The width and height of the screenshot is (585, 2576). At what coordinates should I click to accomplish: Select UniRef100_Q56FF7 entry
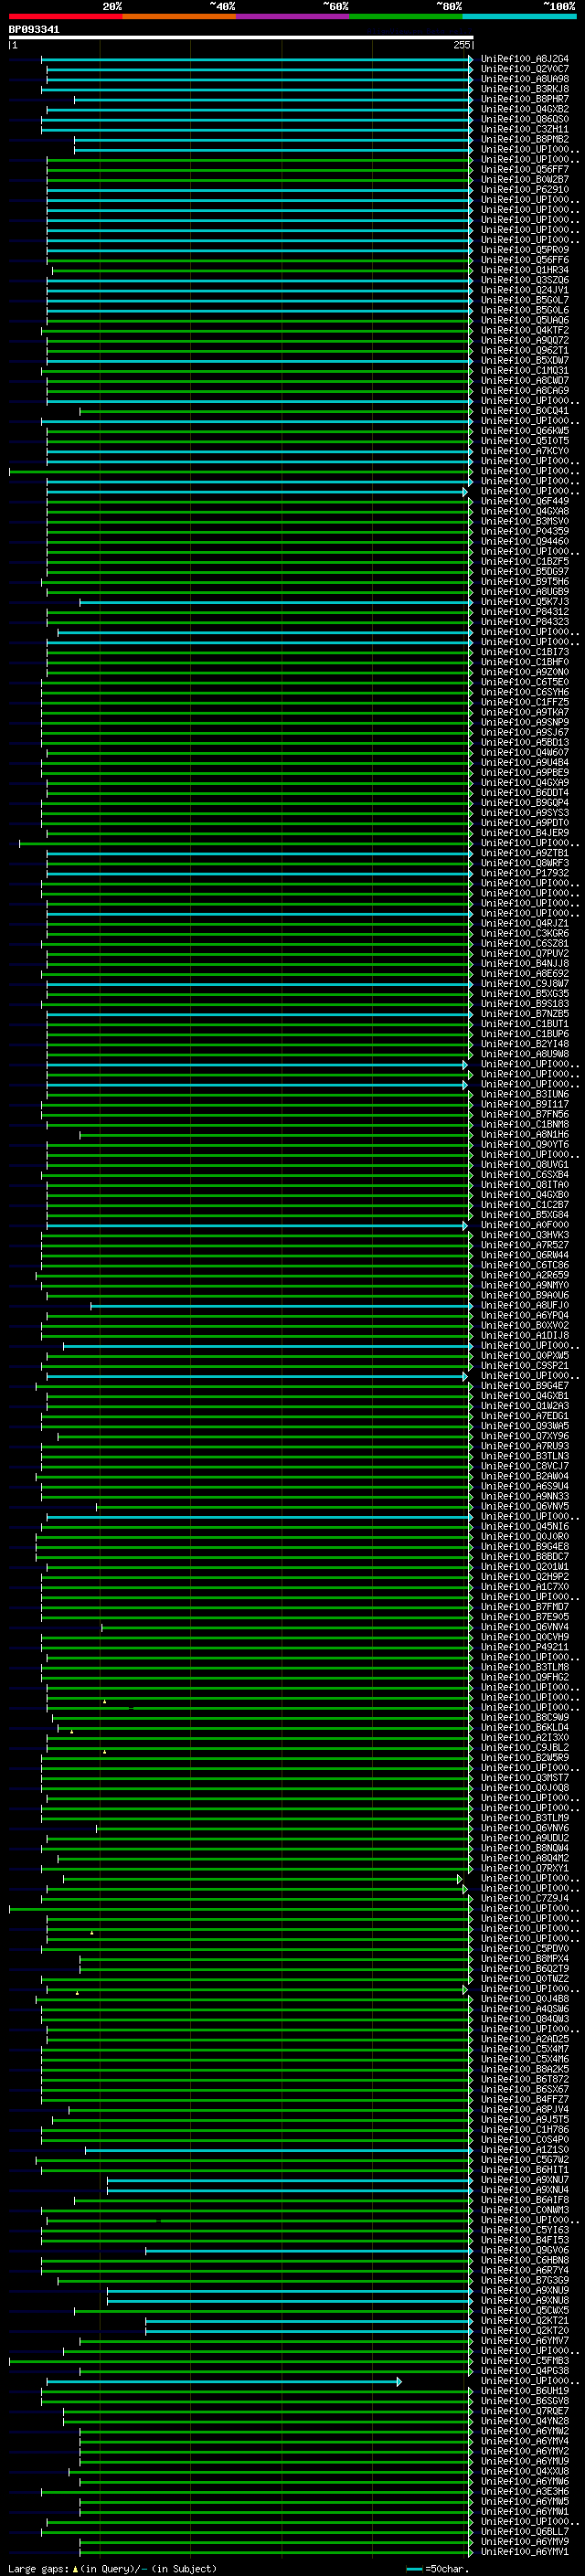point(525,170)
